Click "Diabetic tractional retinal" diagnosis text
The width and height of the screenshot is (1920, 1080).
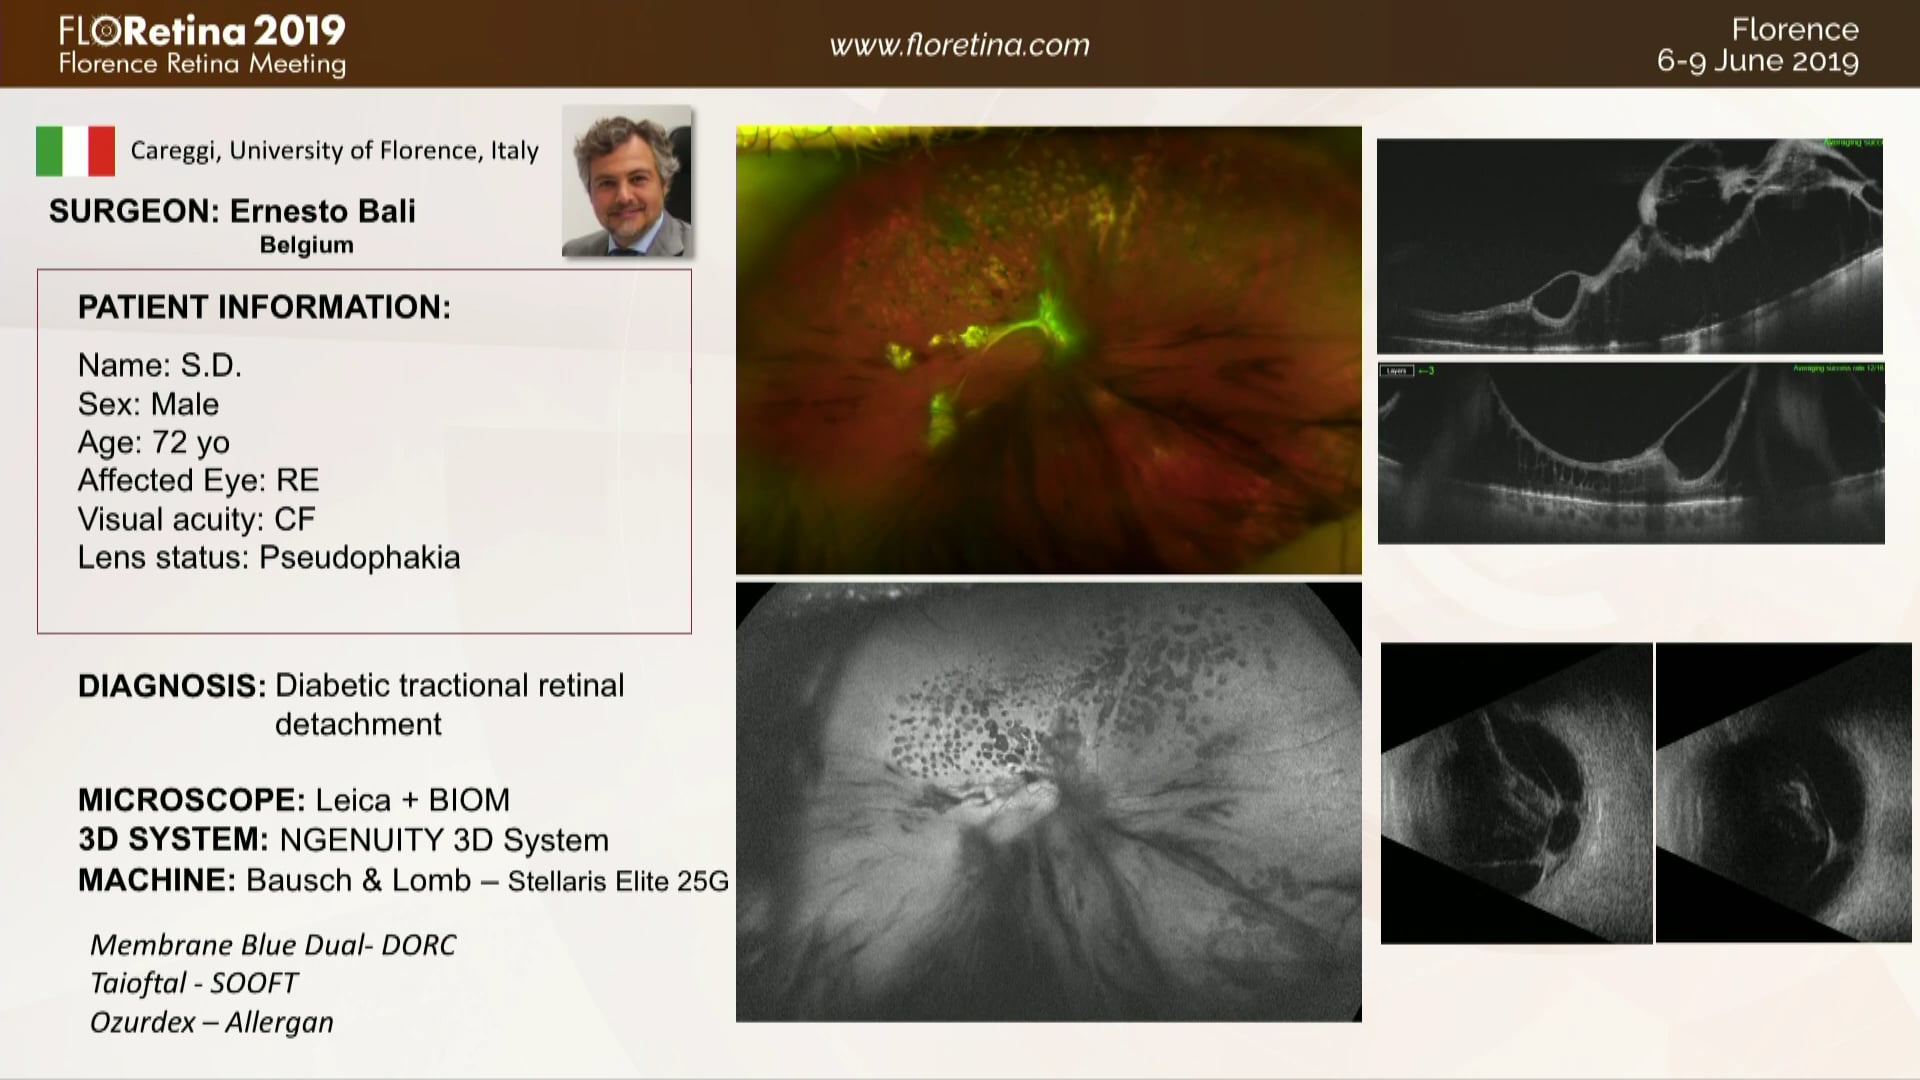click(x=449, y=686)
